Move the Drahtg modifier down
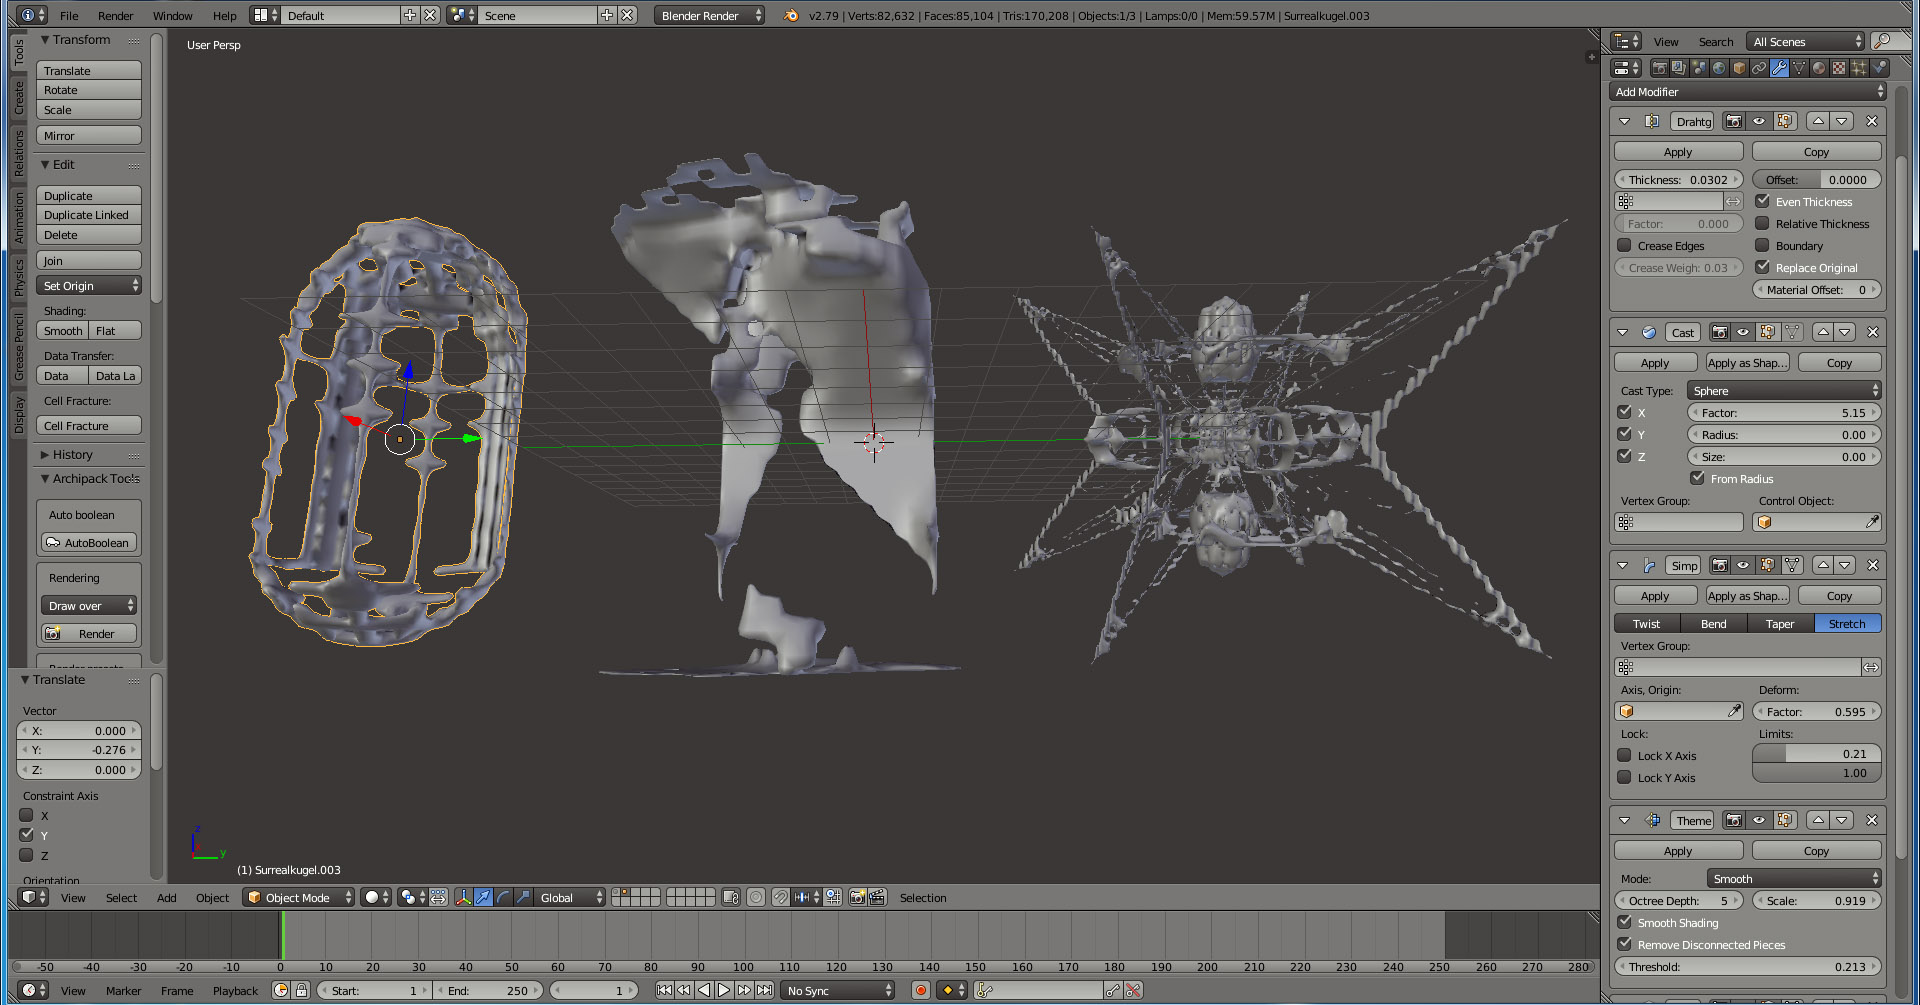 click(1841, 121)
